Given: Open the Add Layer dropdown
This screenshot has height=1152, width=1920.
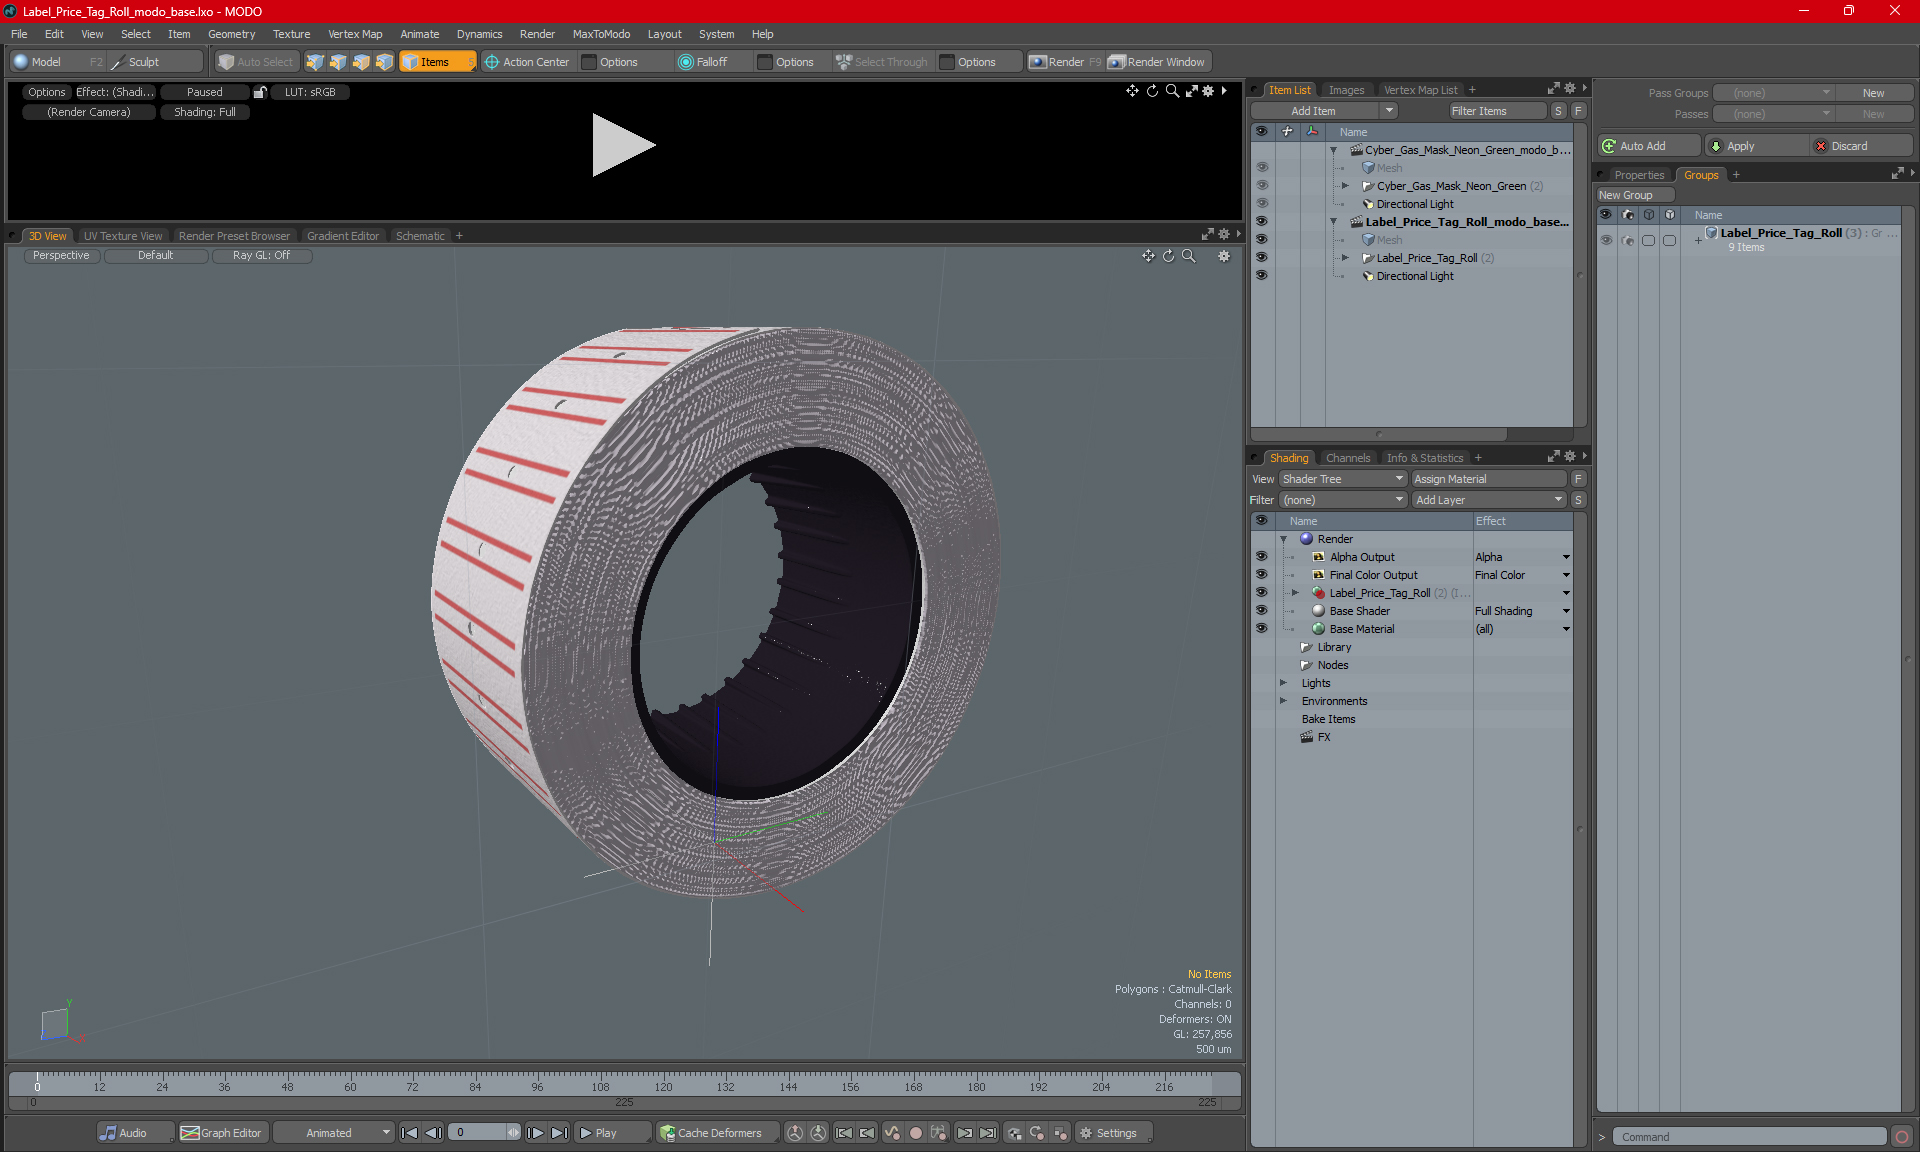Looking at the screenshot, I should coord(1487,500).
